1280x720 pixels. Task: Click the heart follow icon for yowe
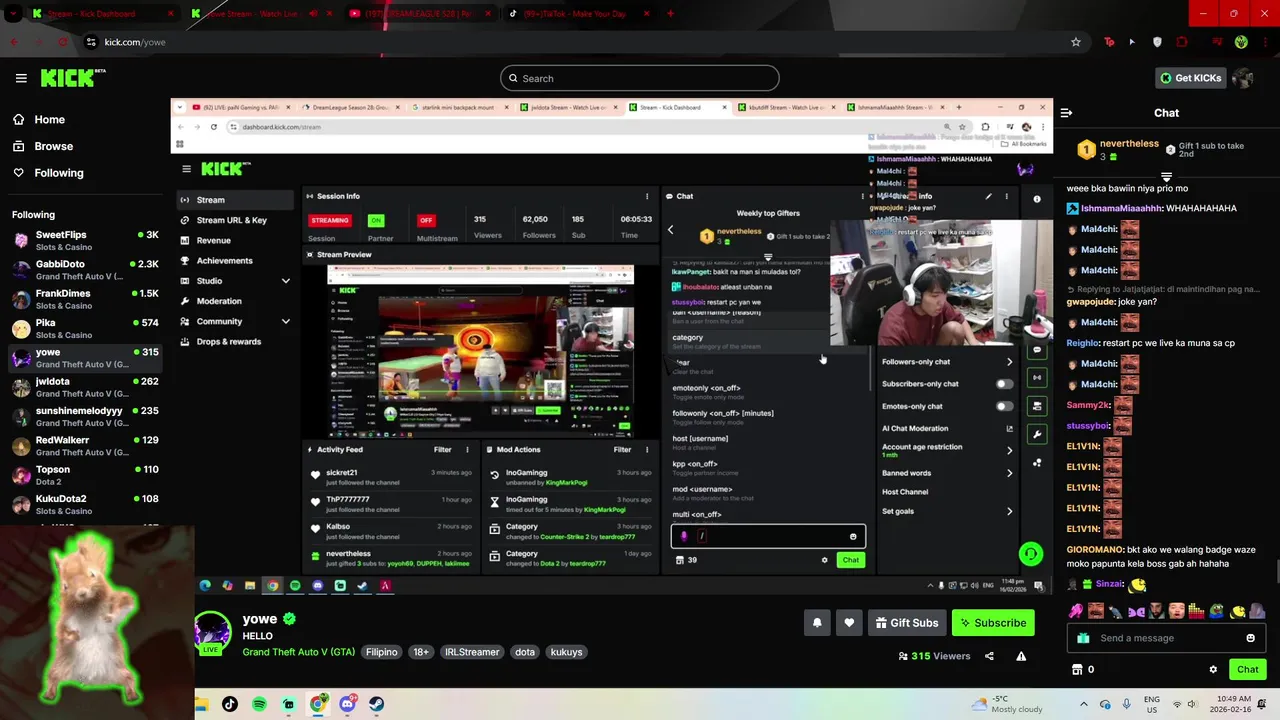pyautogui.click(x=849, y=622)
